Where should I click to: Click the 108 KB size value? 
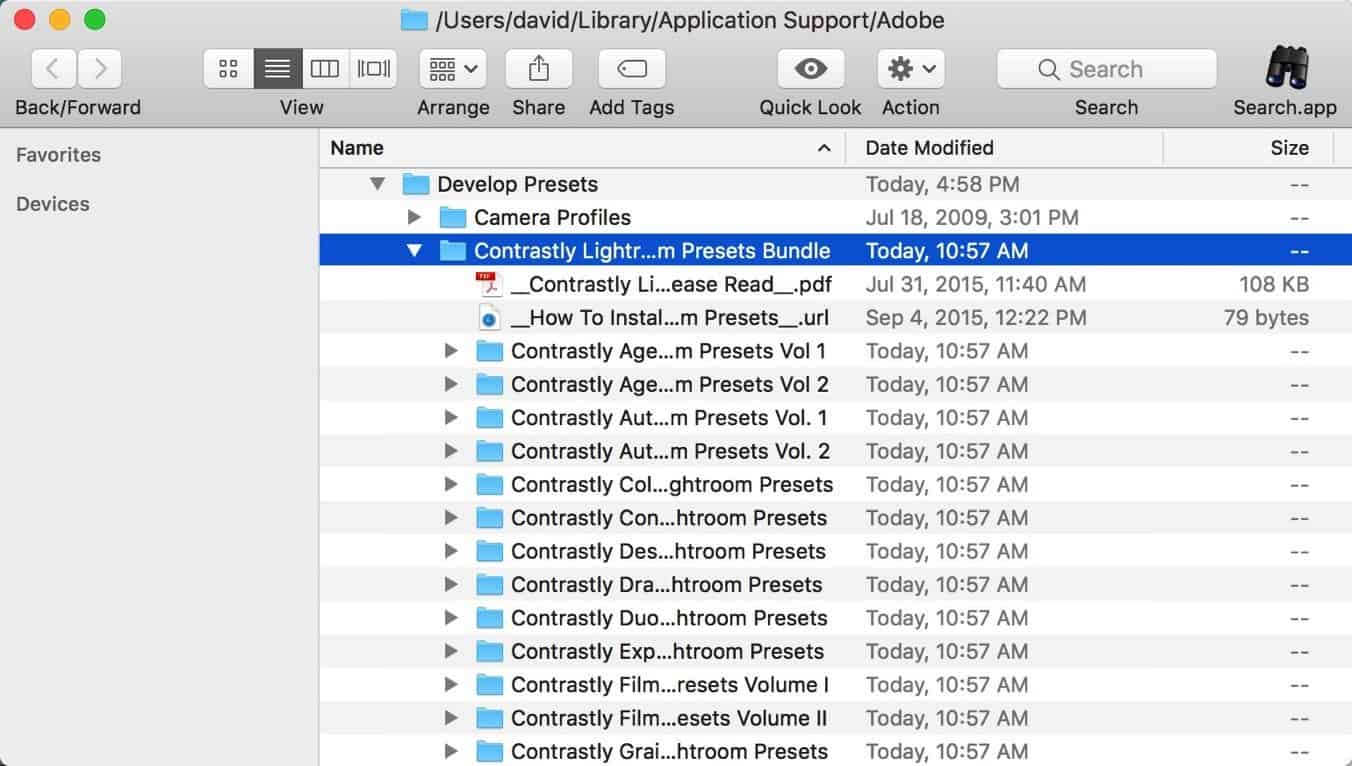(1273, 284)
